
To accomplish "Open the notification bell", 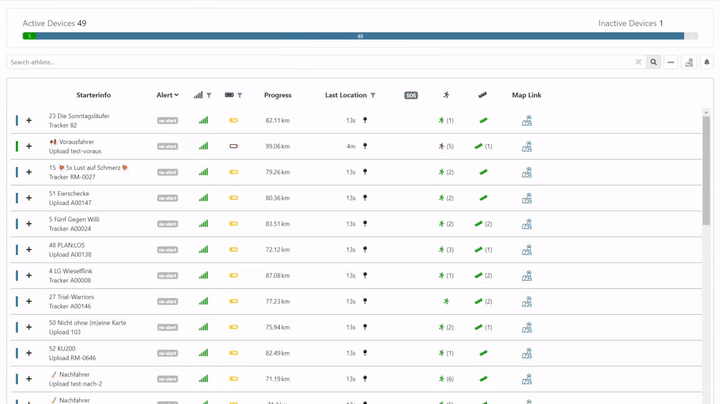I will (706, 62).
